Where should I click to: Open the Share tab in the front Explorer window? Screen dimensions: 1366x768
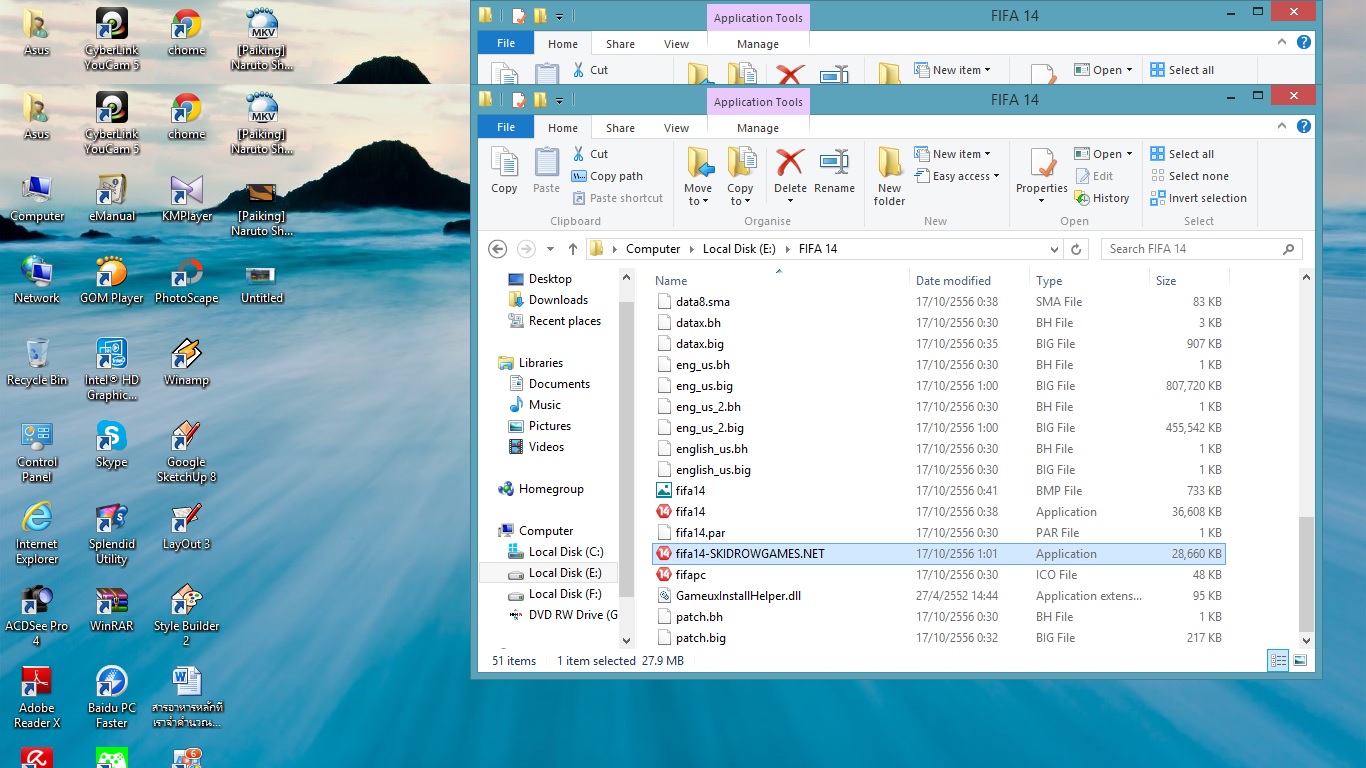pos(620,128)
